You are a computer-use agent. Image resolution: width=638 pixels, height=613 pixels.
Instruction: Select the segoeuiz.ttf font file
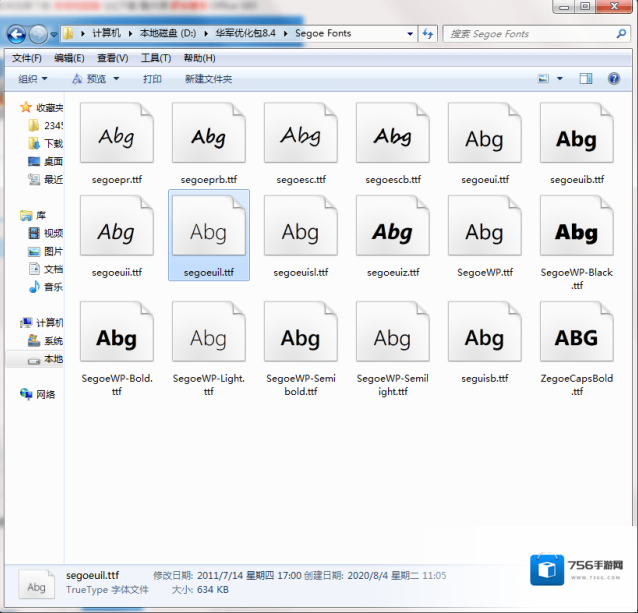coord(392,242)
